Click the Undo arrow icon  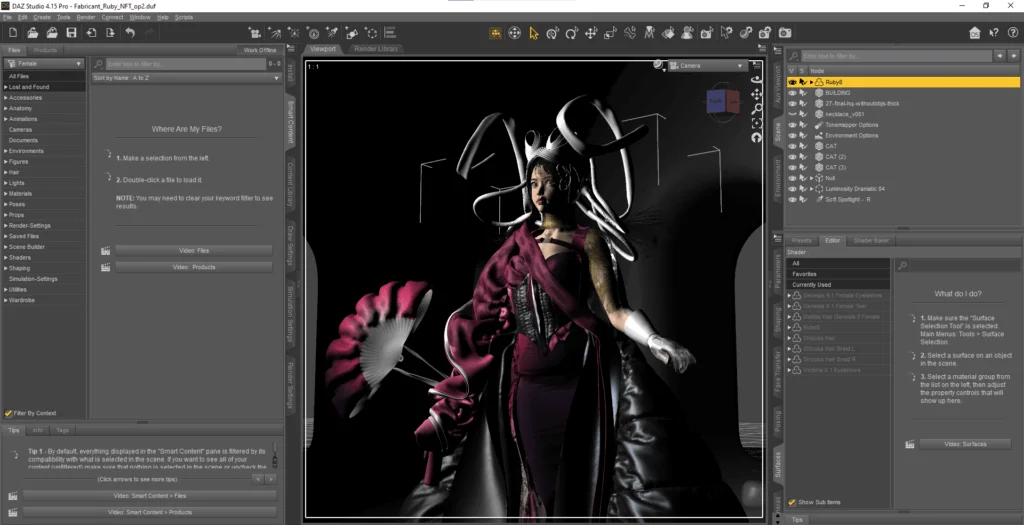pos(129,33)
